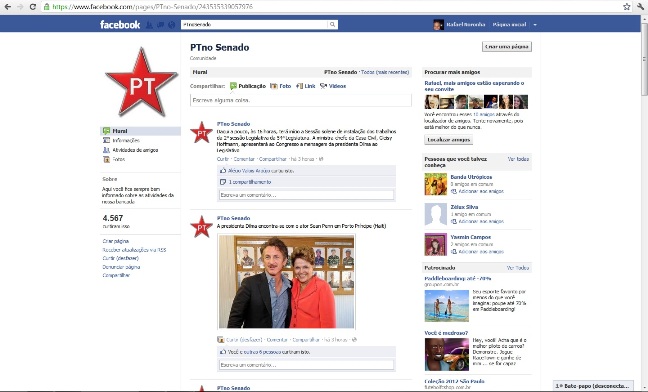648x392 pixels.
Task: Open the Você é medroso? ad title
Action: 446,333
